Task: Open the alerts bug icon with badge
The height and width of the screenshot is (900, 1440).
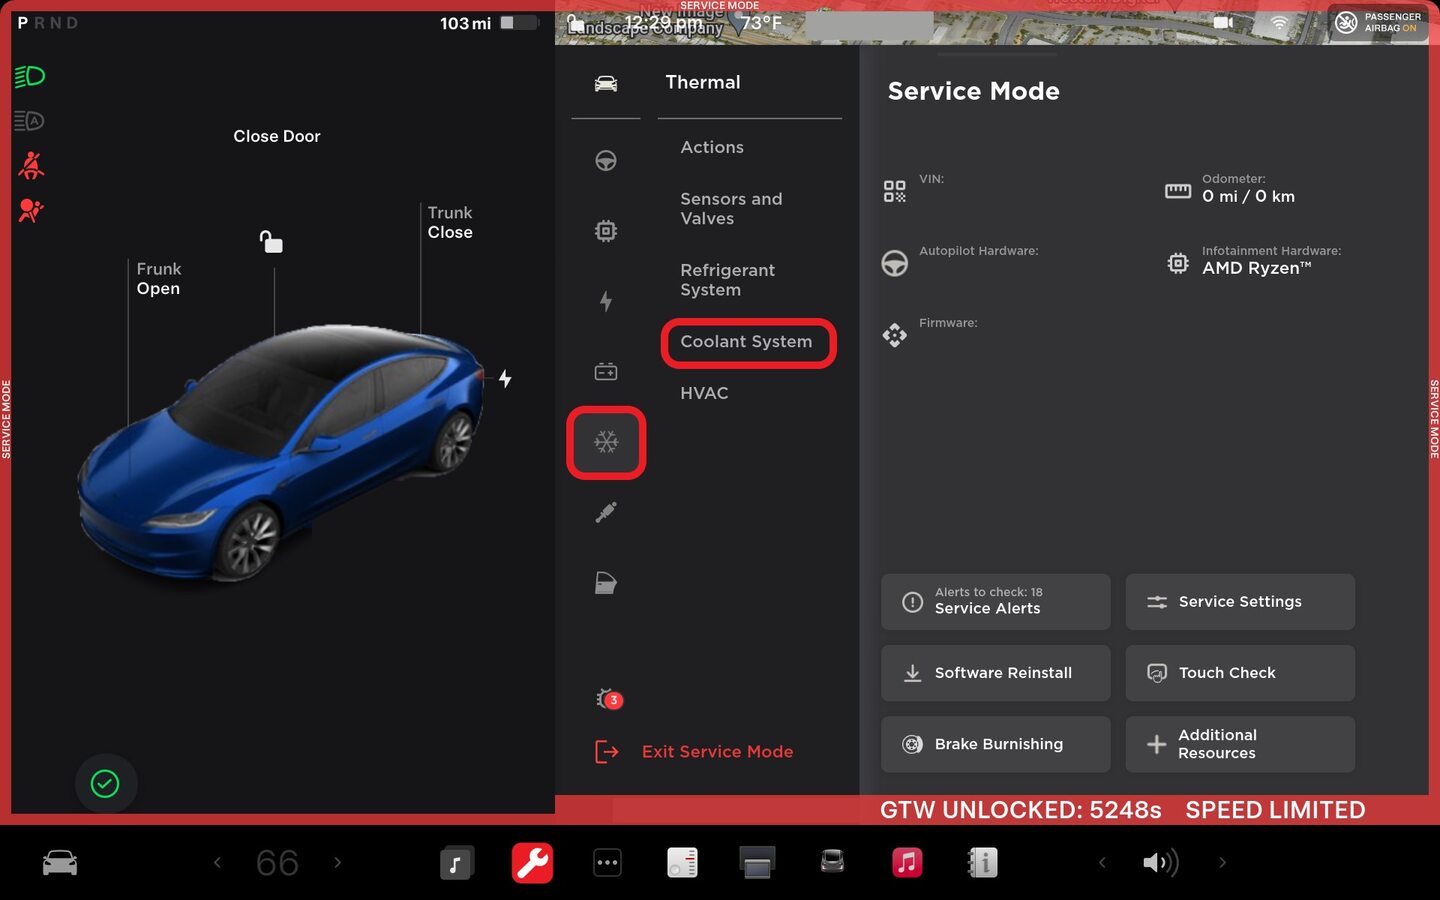Action: [608, 699]
